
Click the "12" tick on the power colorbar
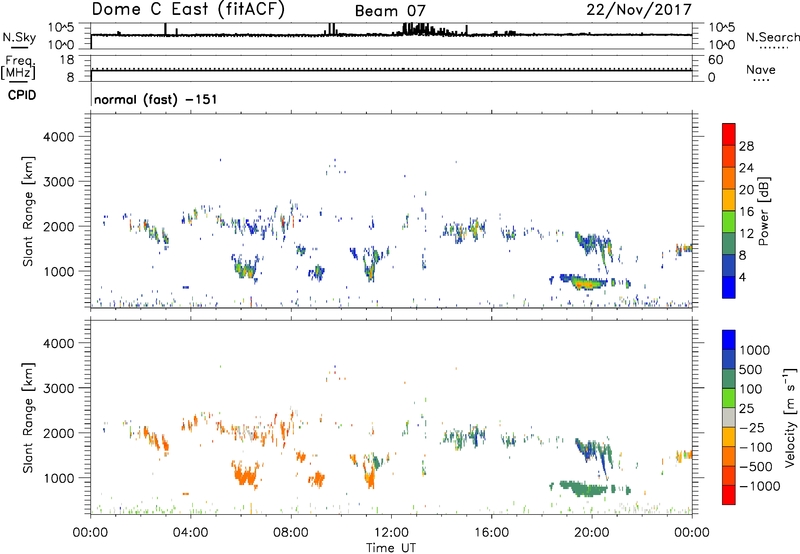(x=746, y=234)
